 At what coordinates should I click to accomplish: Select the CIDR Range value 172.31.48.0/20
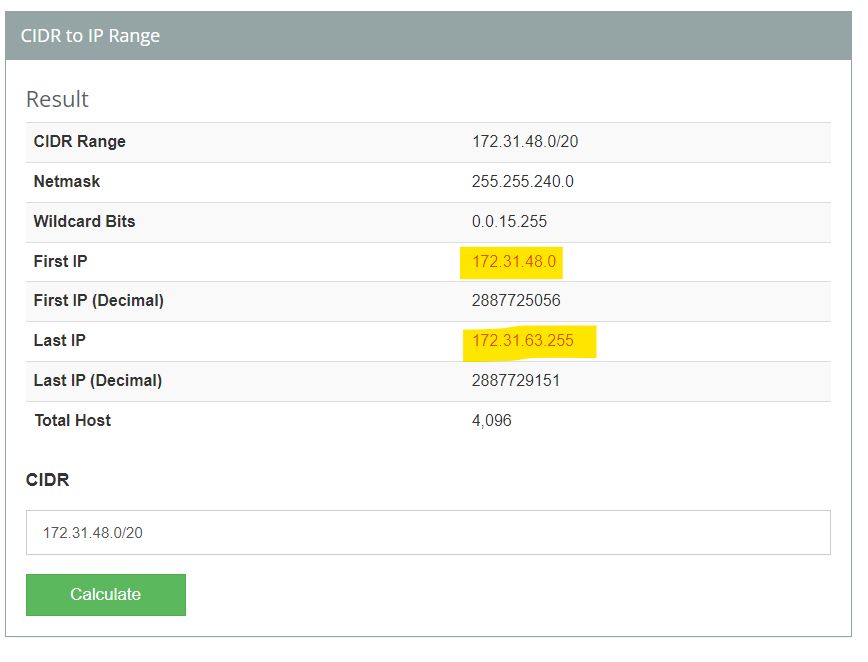(525, 142)
